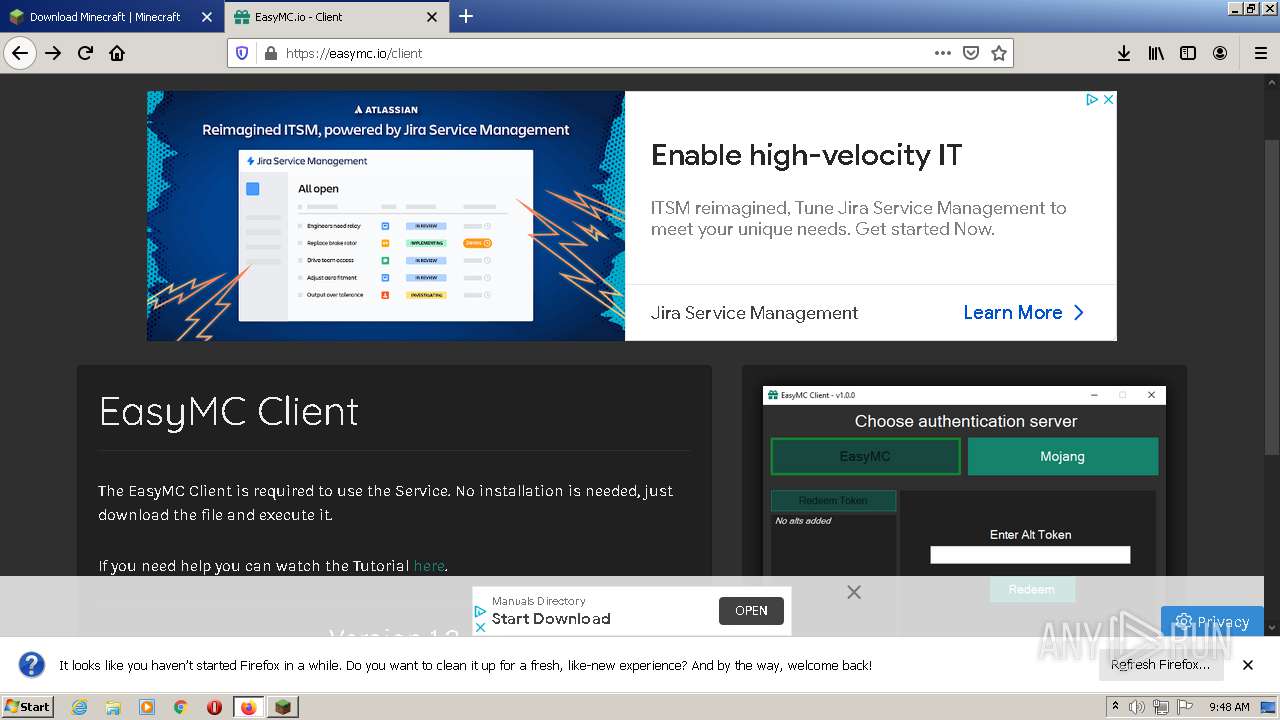This screenshot has width=1280, height=720.
Task: Open network status tray icon
Action: tap(1161, 707)
